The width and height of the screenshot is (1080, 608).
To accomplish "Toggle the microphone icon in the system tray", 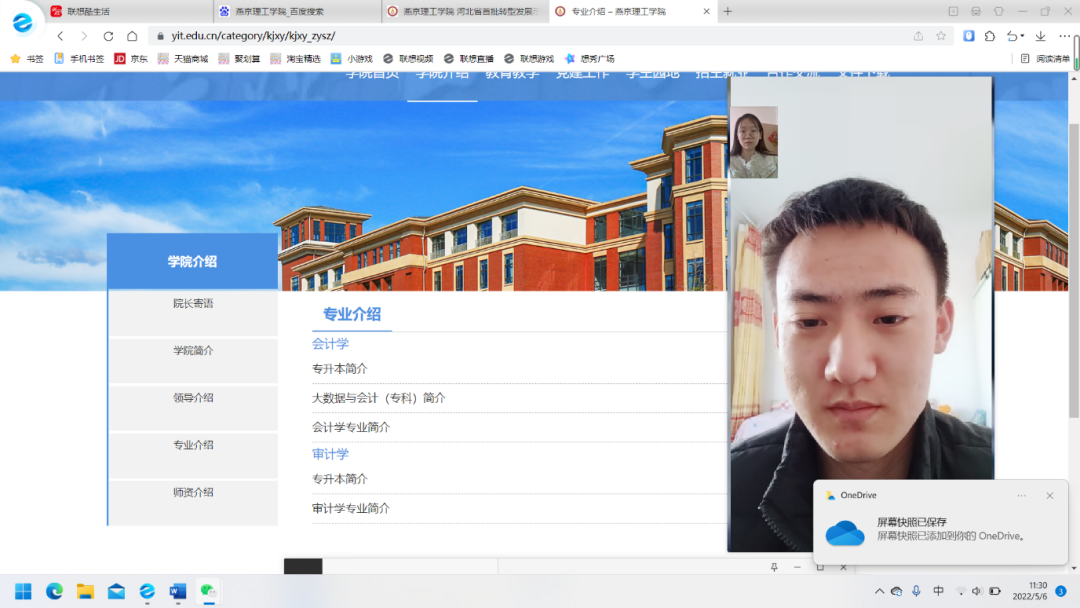I will (x=916, y=591).
